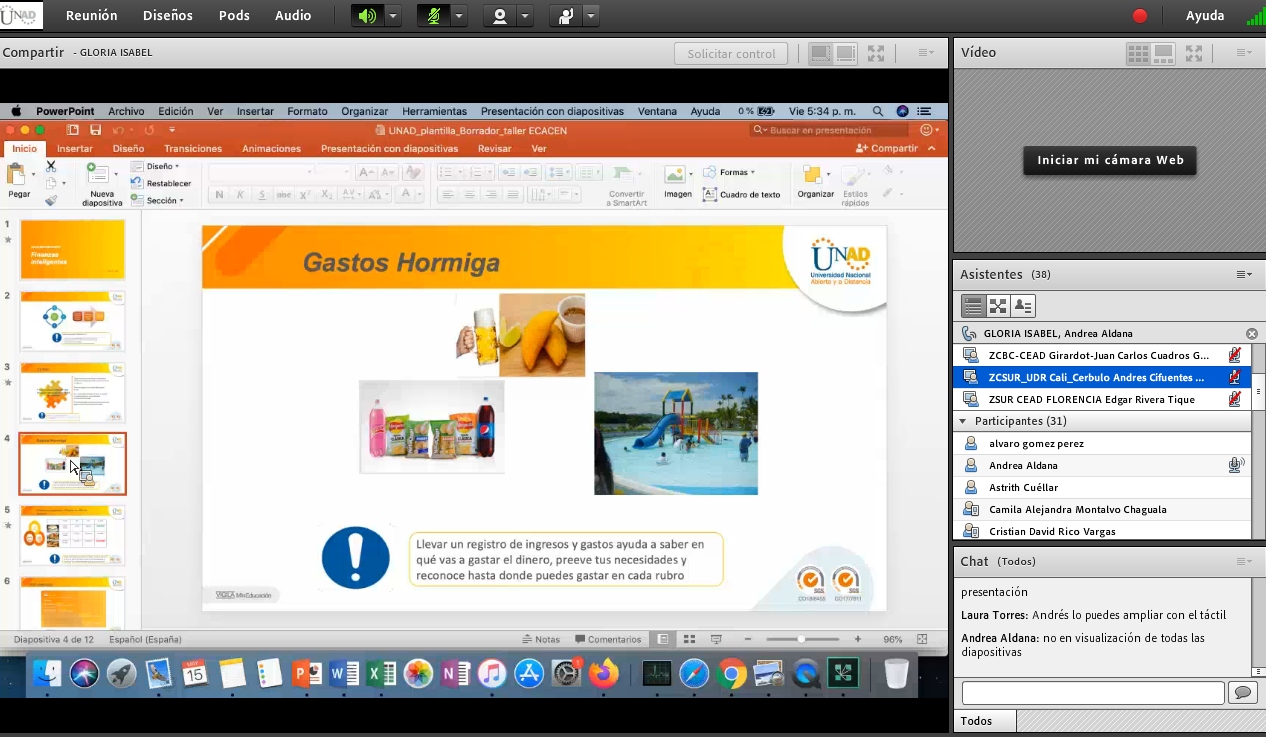Dismiss the active speakers bar
This screenshot has width=1266, height=737.
point(1252,334)
